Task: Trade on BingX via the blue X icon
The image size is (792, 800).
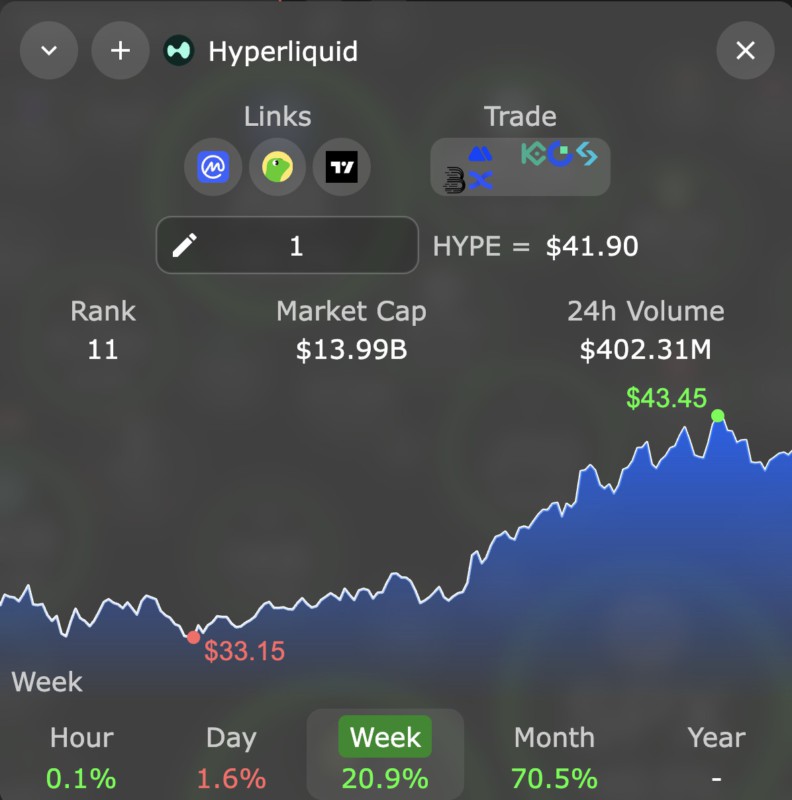Action: (480, 180)
